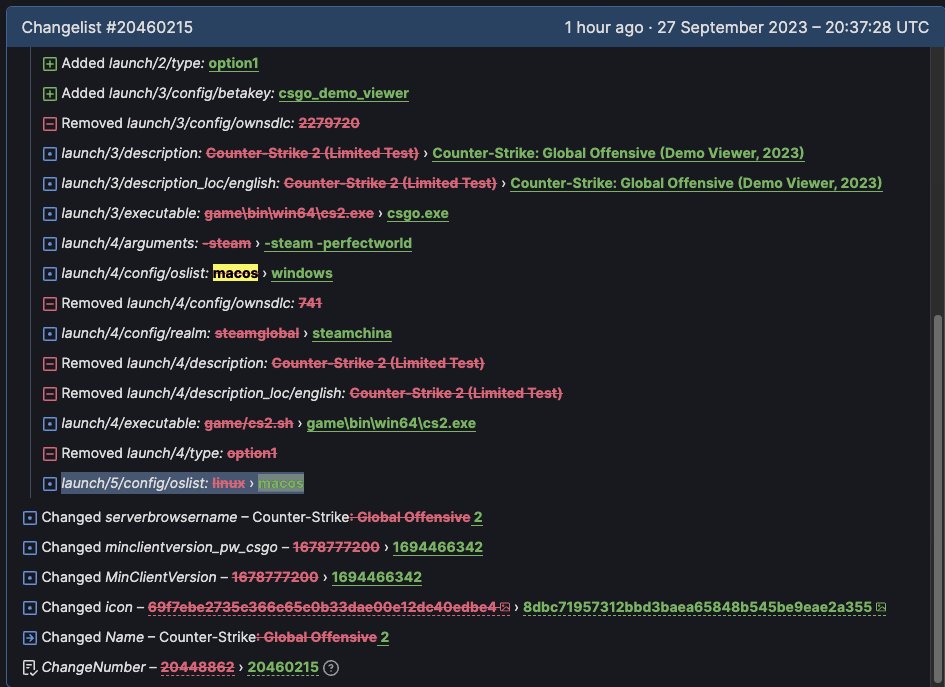Click the plus icon beside Added launch/3/config/betakey
Image resolution: width=945 pixels, height=687 pixels.
pyautogui.click(x=50, y=93)
